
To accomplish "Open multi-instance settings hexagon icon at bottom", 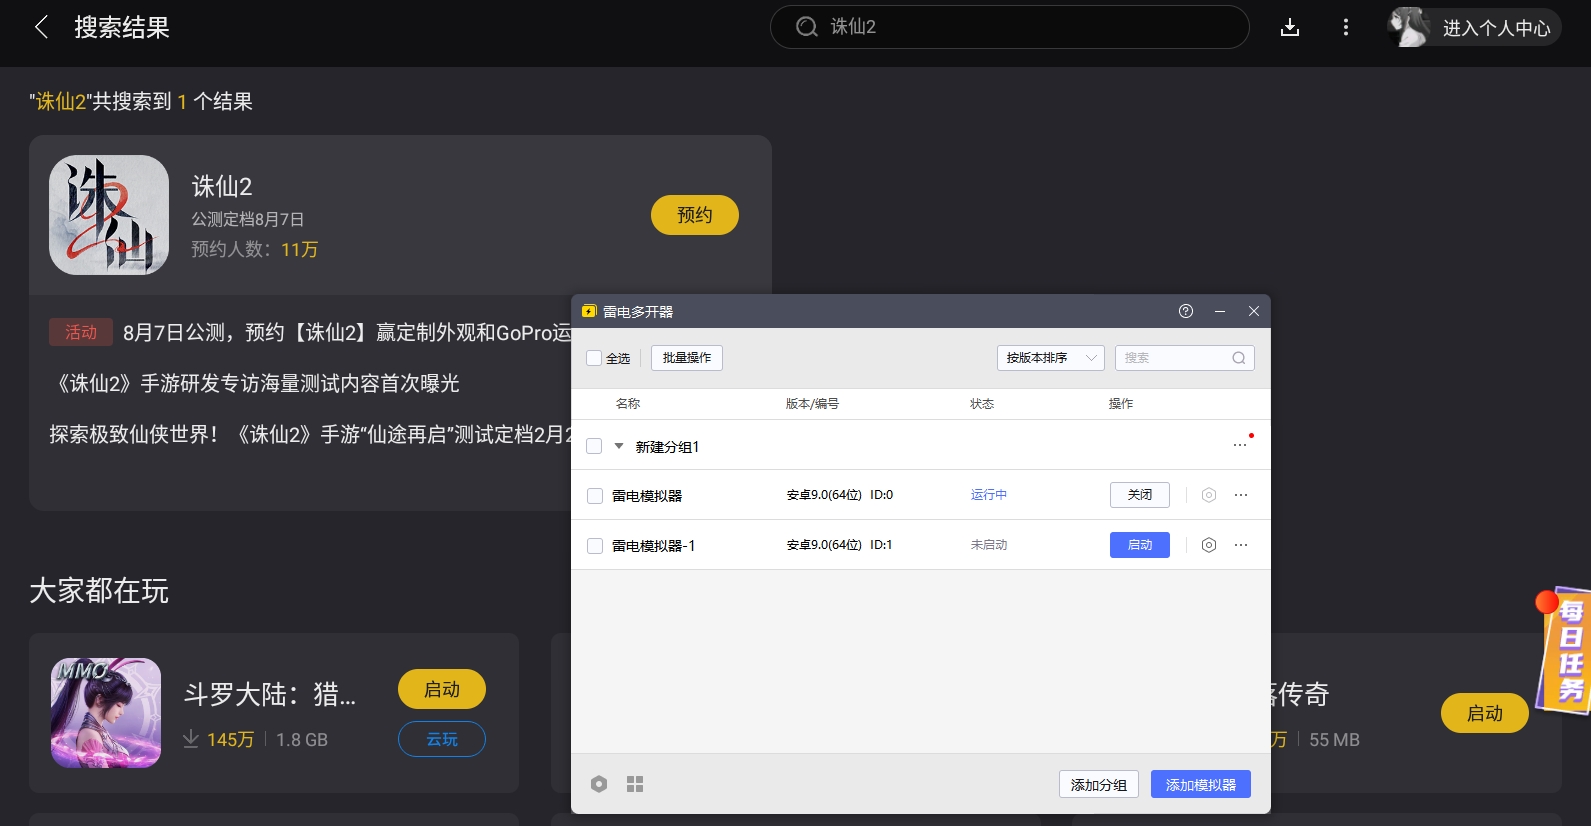I will [x=599, y=784].
